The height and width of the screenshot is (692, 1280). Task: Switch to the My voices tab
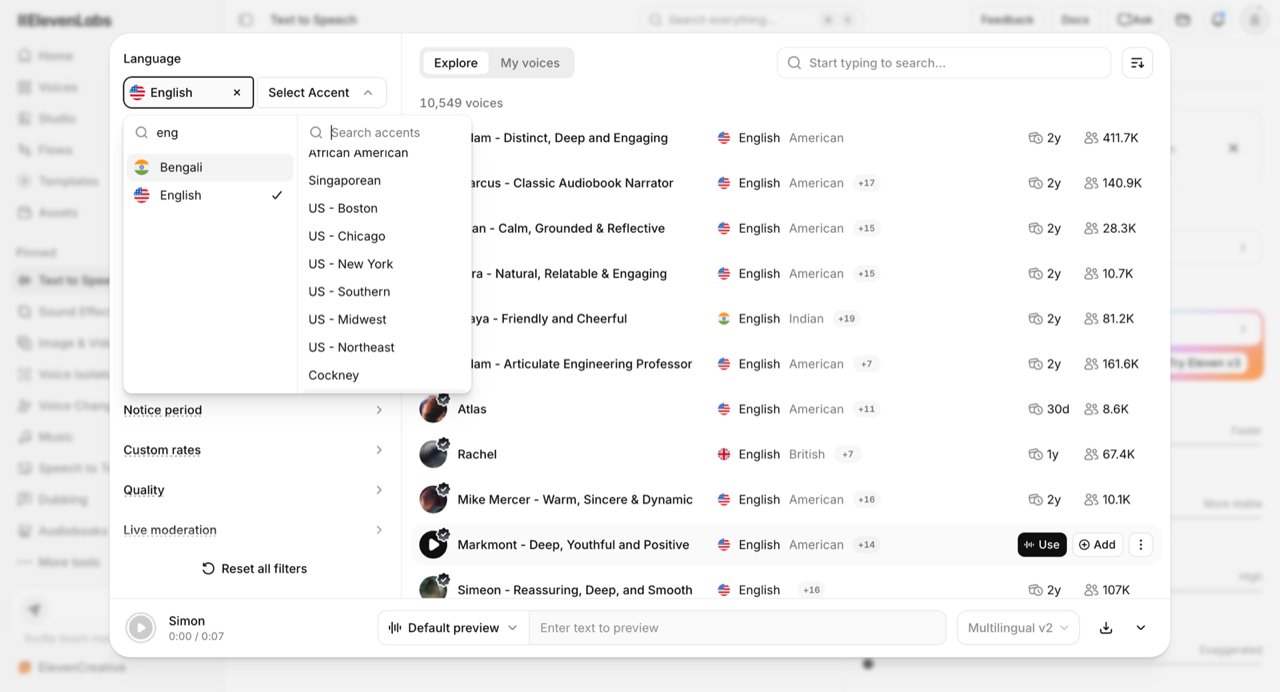pyautogui.click(x=530, y=63)
